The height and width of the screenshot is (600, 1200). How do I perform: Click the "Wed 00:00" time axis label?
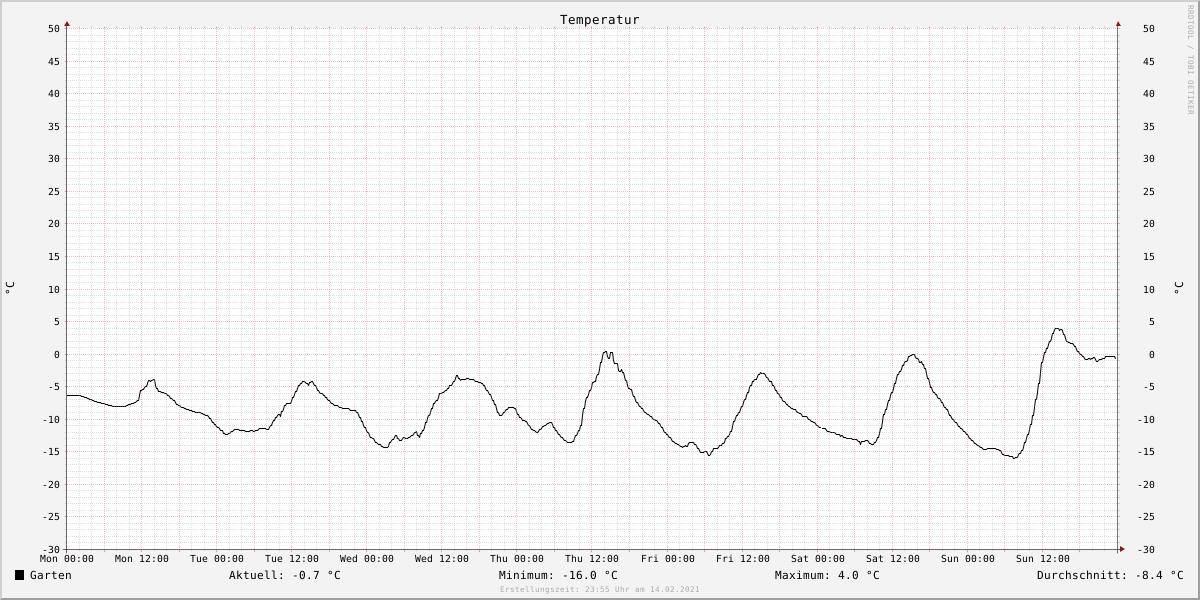click(x=367, y=559)
